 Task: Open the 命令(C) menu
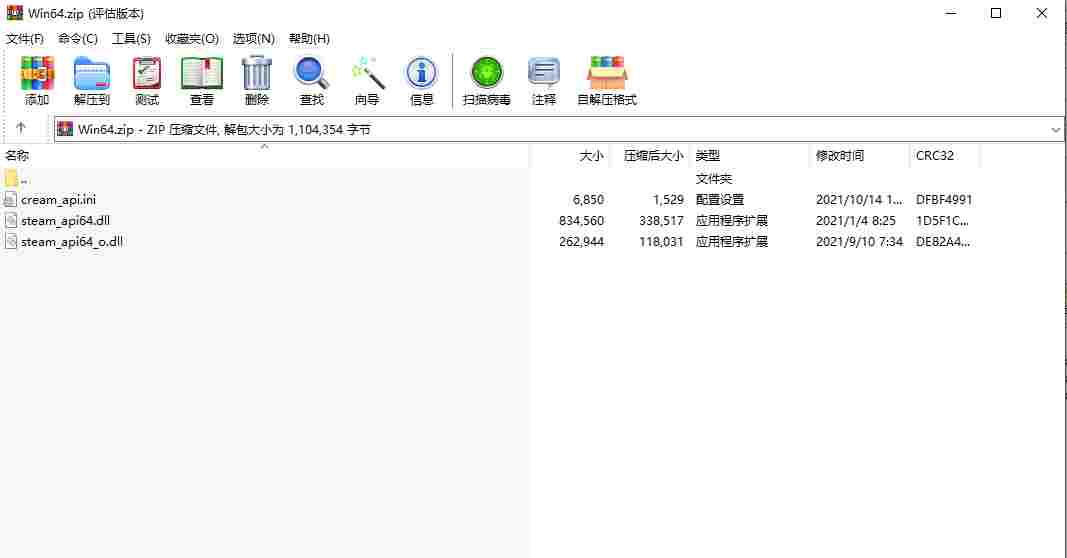click(x=78, y=39)
